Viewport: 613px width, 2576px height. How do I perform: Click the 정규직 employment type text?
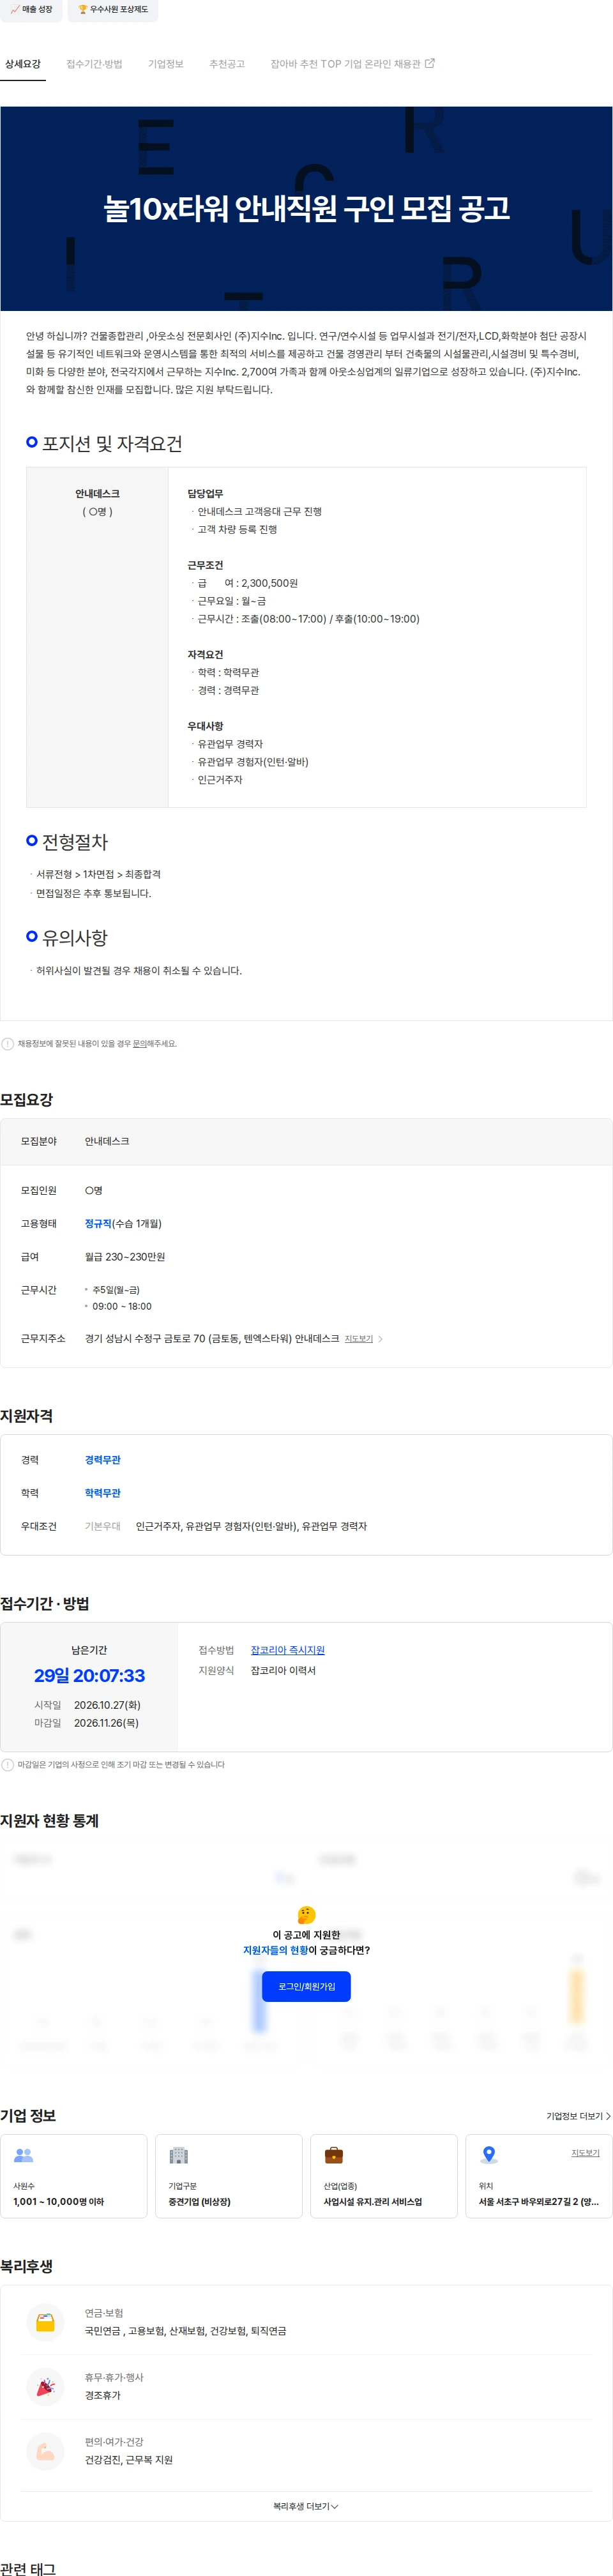[98, 1224]
